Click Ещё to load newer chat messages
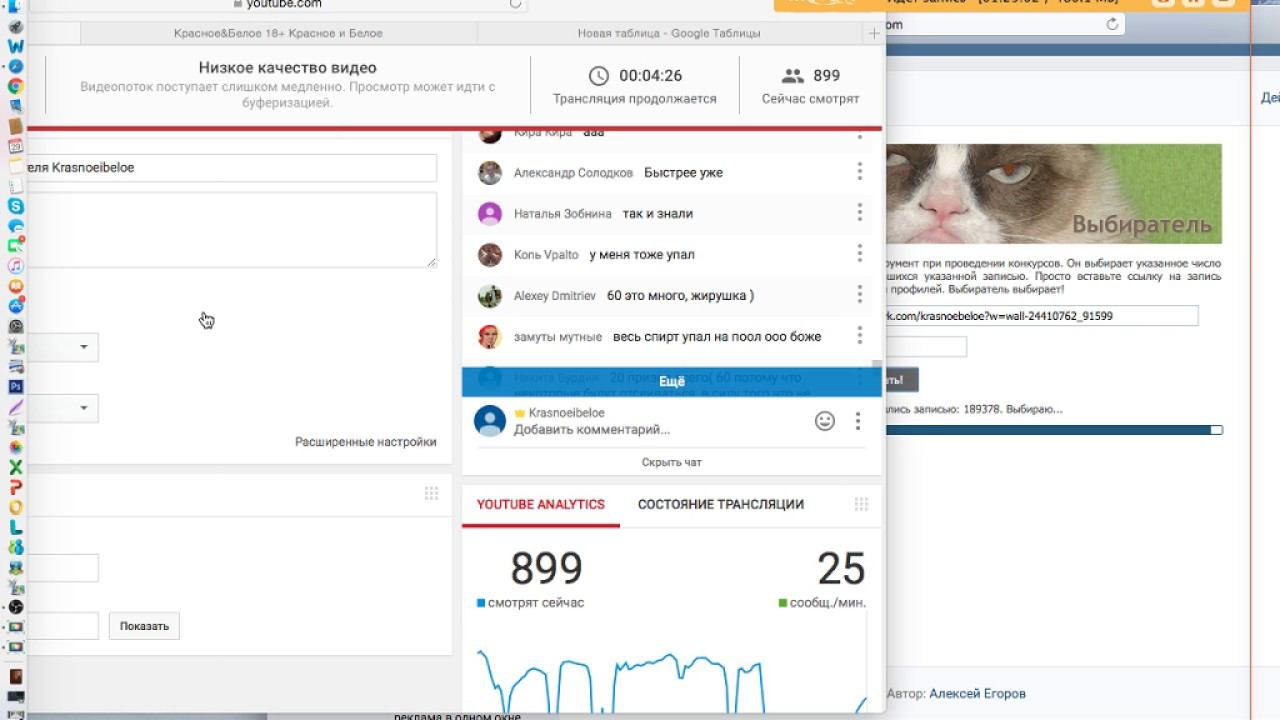Viewport: 1280px width, 720px height. [x=671, y=381]
